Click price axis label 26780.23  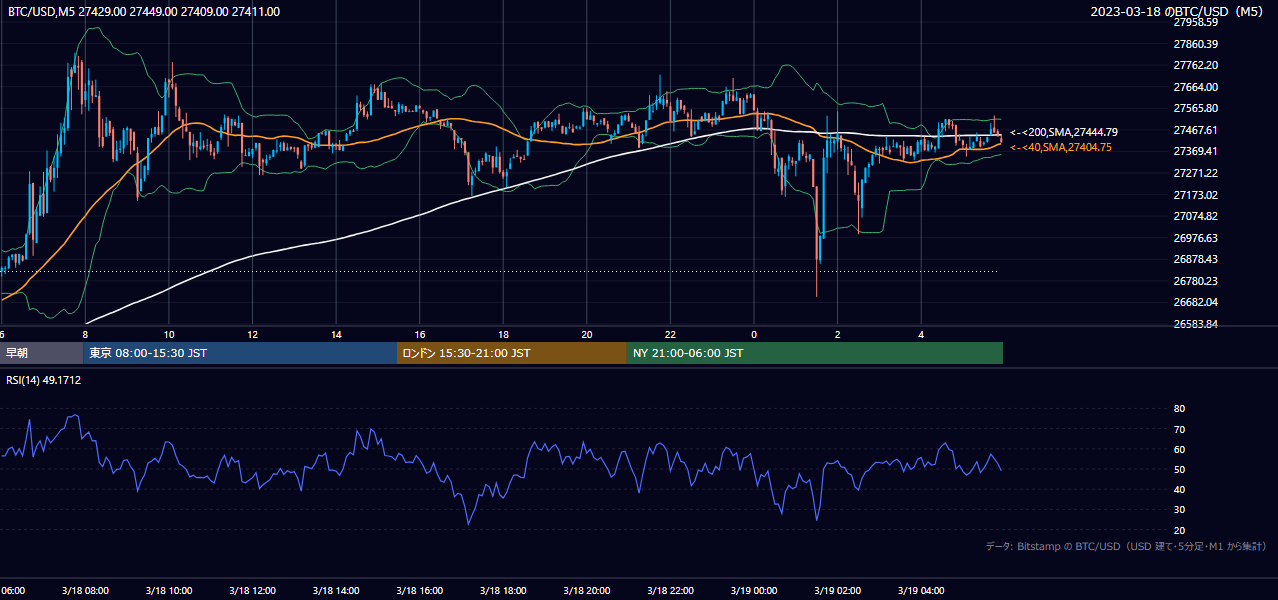[1196, 281]
